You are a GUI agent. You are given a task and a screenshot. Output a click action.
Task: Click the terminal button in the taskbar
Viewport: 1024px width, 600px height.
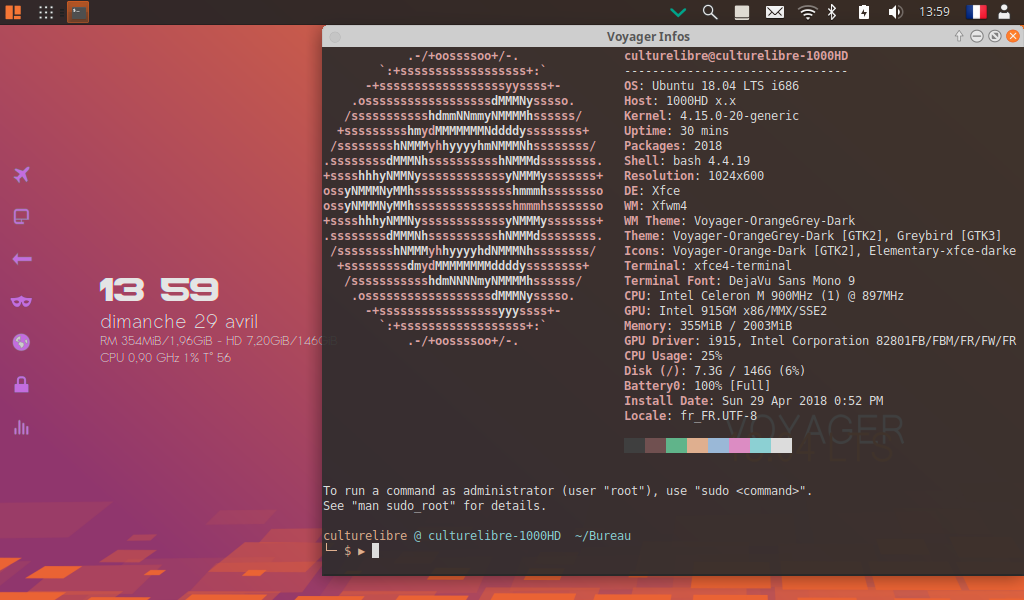coord(78,12)
